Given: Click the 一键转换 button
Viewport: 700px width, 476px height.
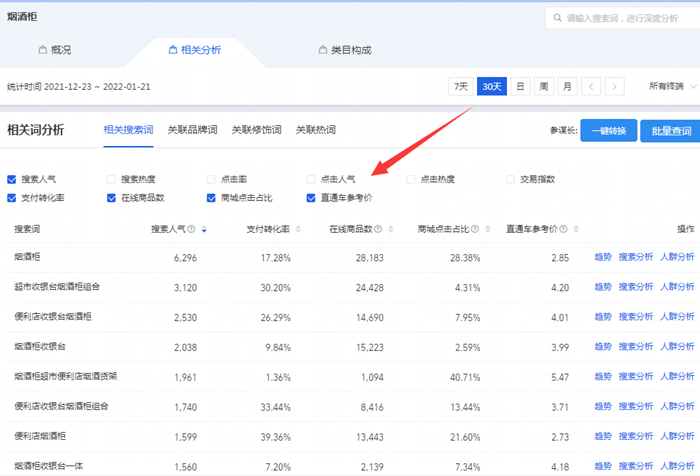Looking at the screenshot, I should click(x=609, y=131).
